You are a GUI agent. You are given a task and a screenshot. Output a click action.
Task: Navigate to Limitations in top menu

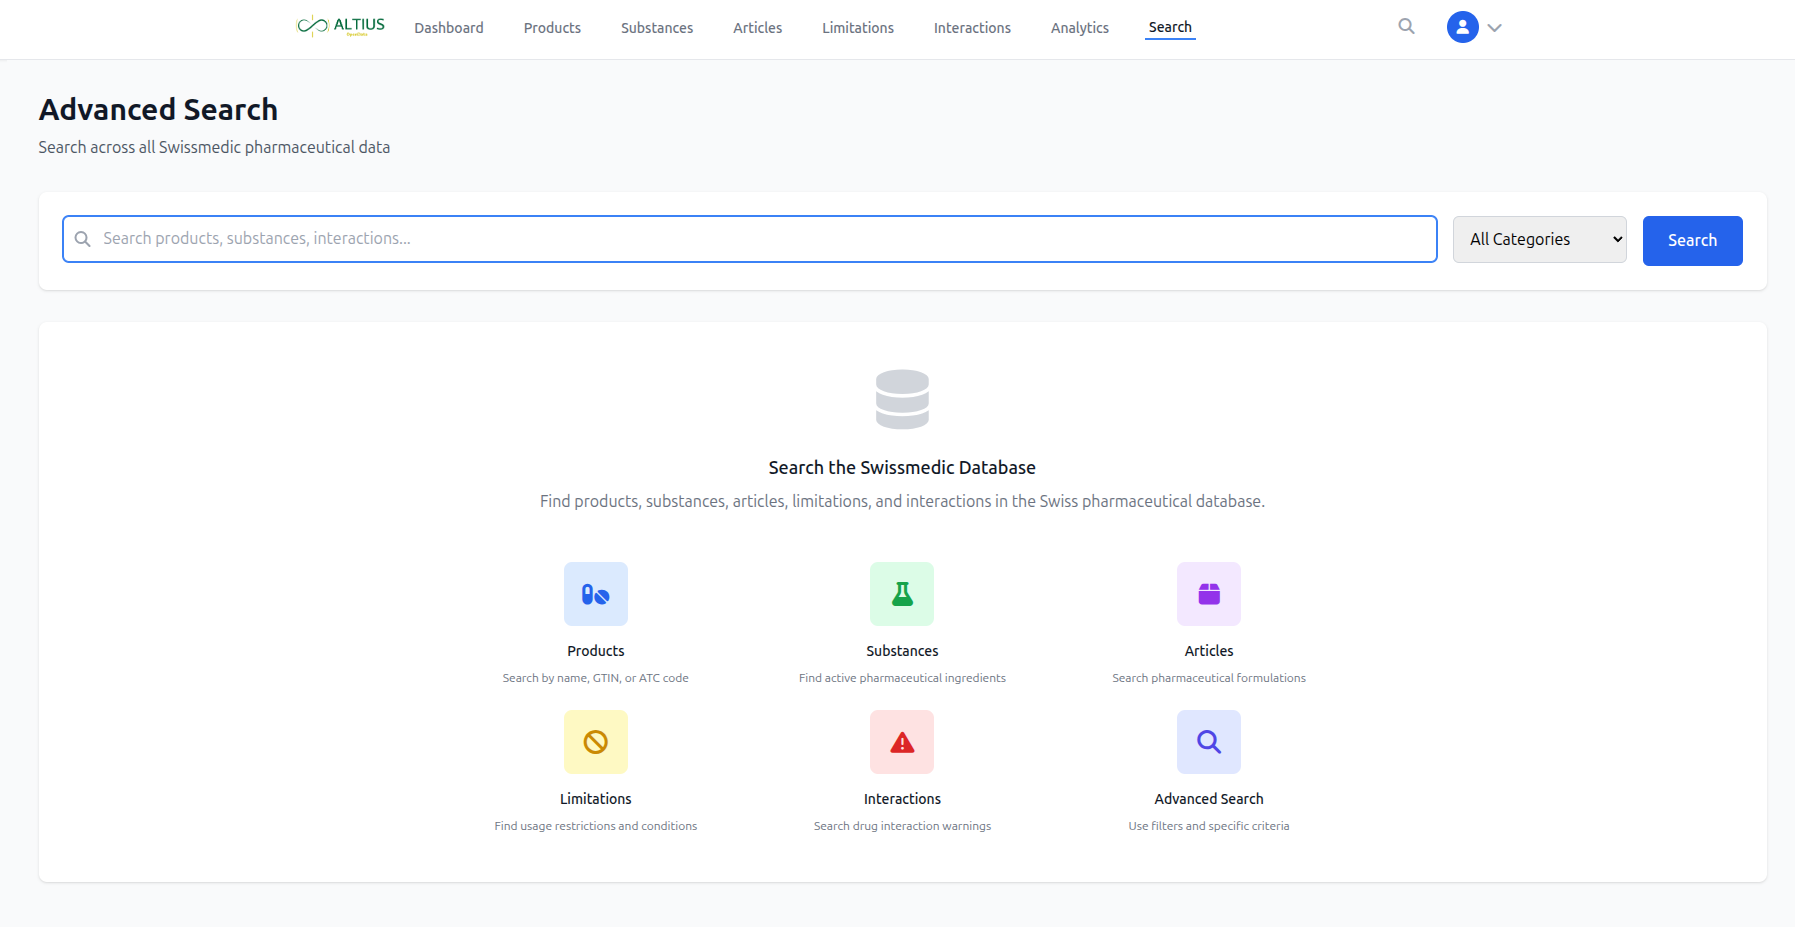[x=858, y=28]
